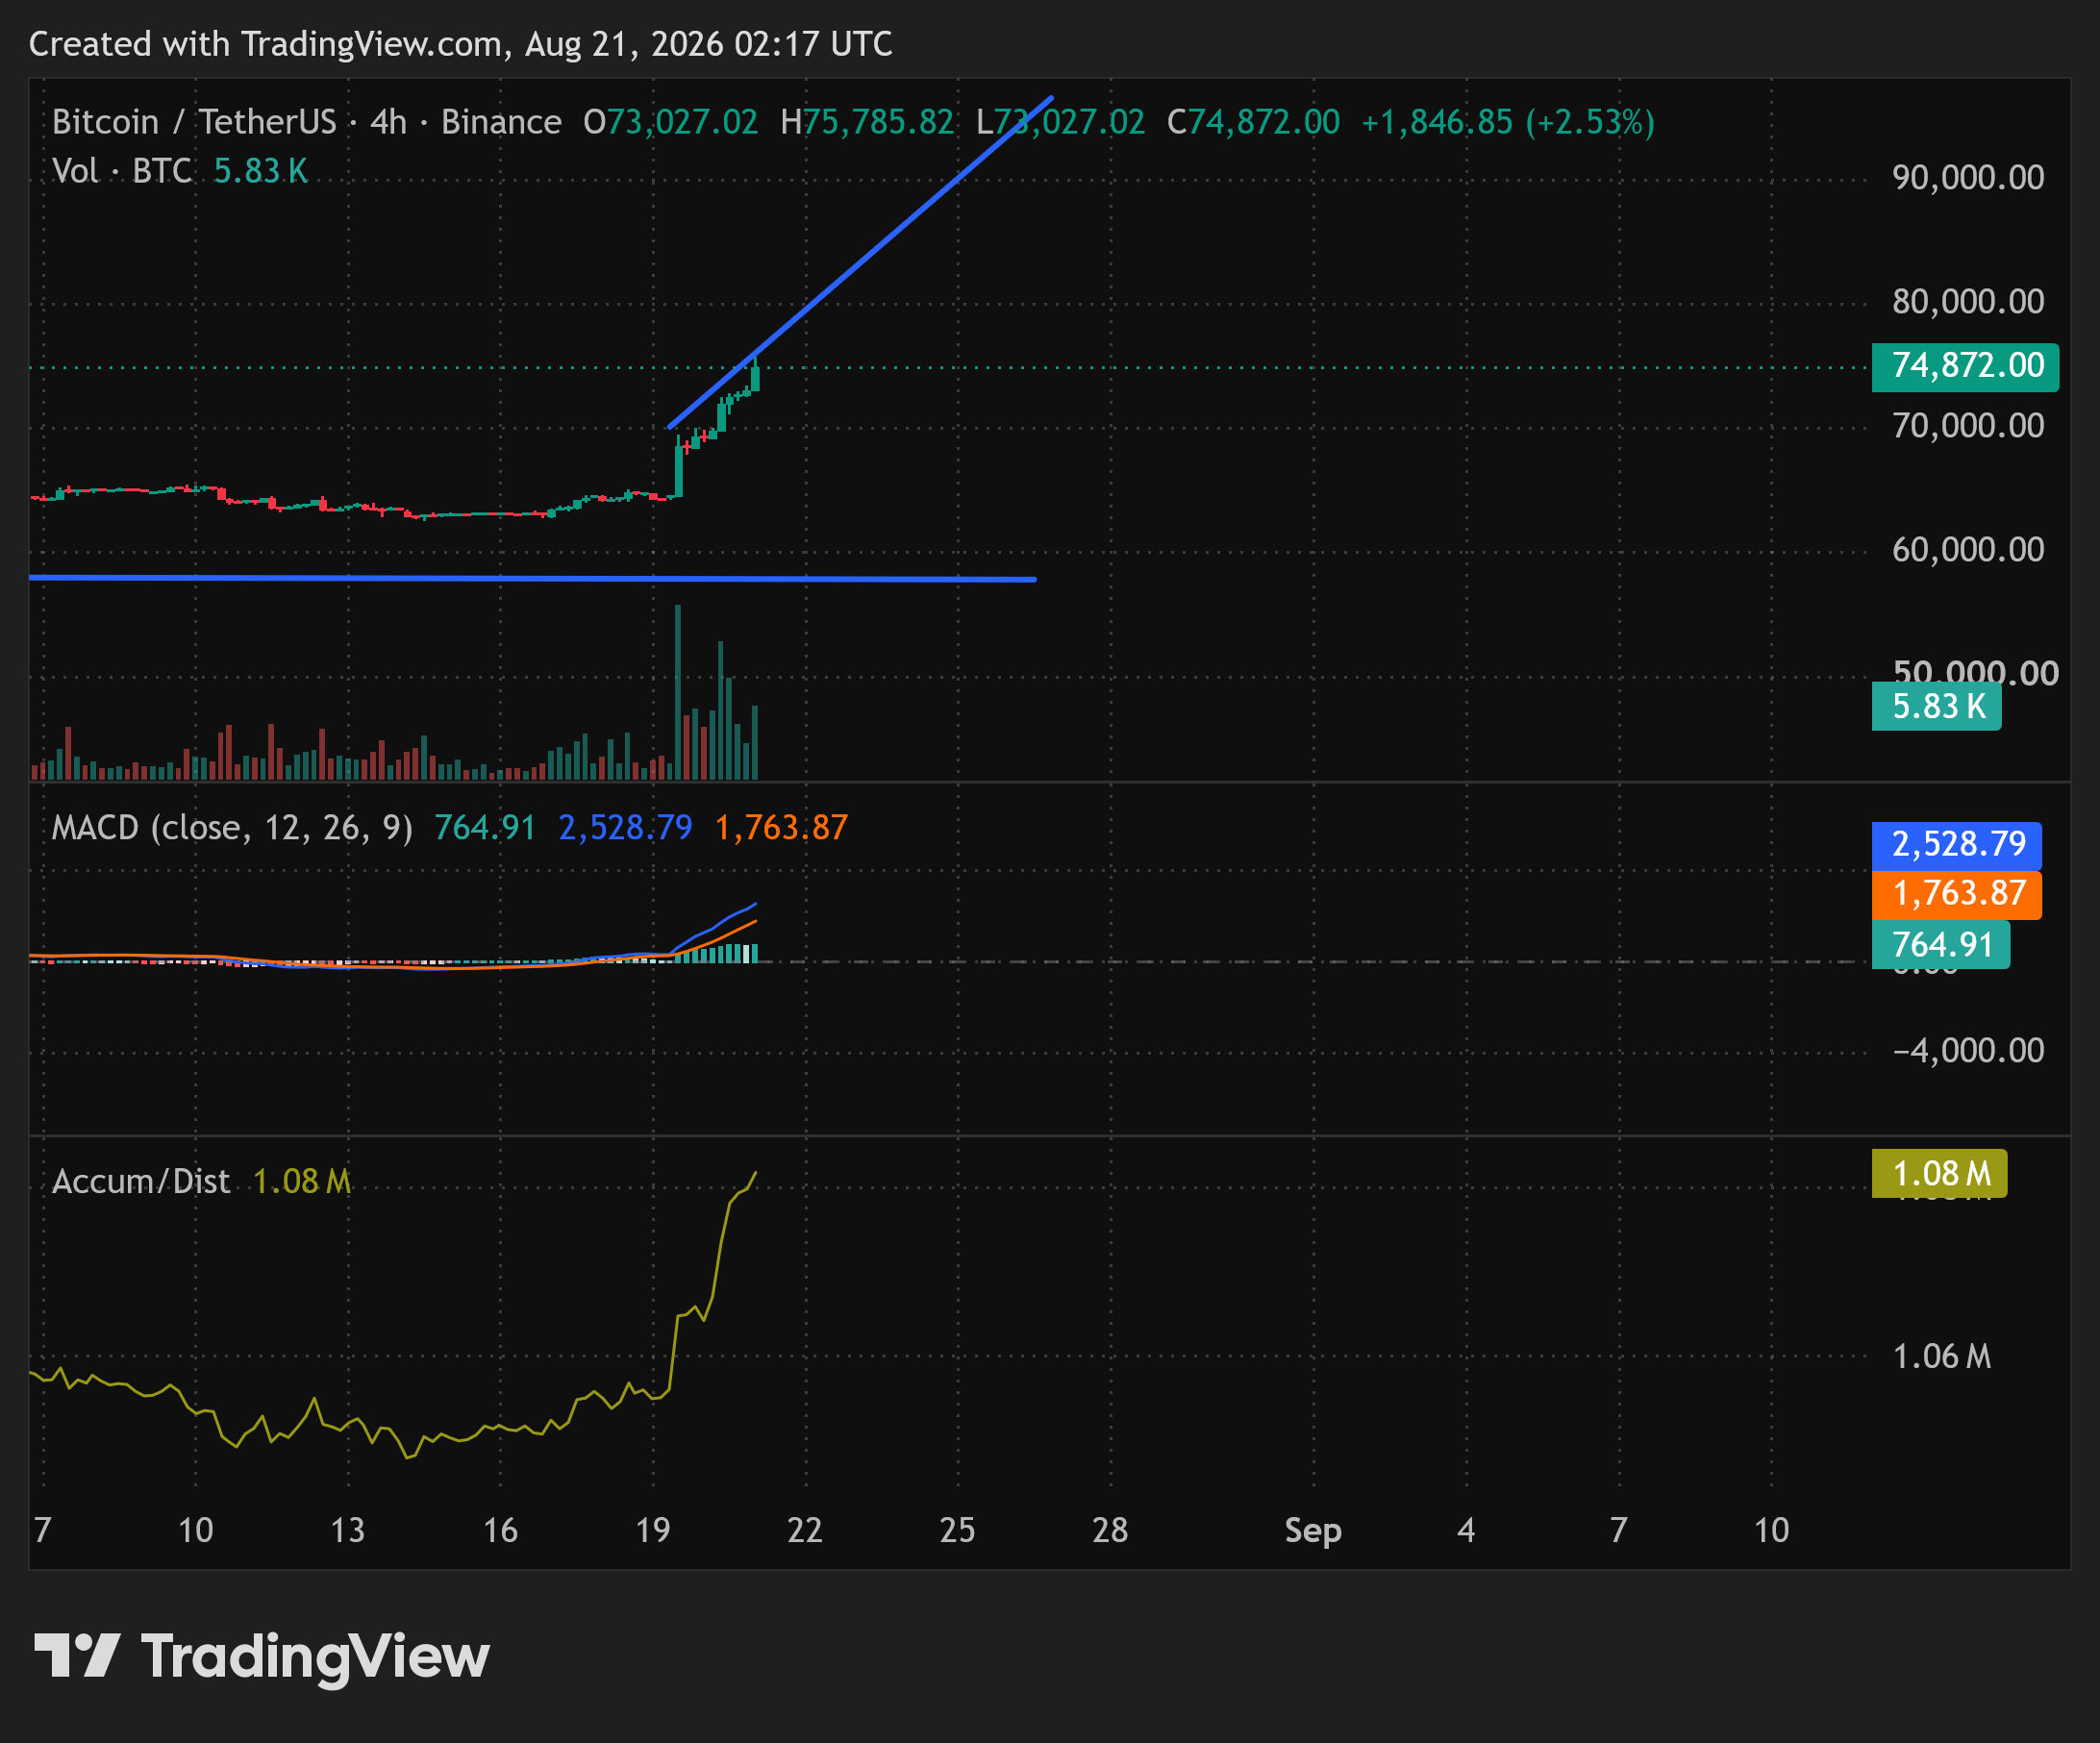The height and width of the screenshot is (1743, 2100).
Task: Click the 1.08 M value beside Accum/Dist
Action: point(302,1182)
